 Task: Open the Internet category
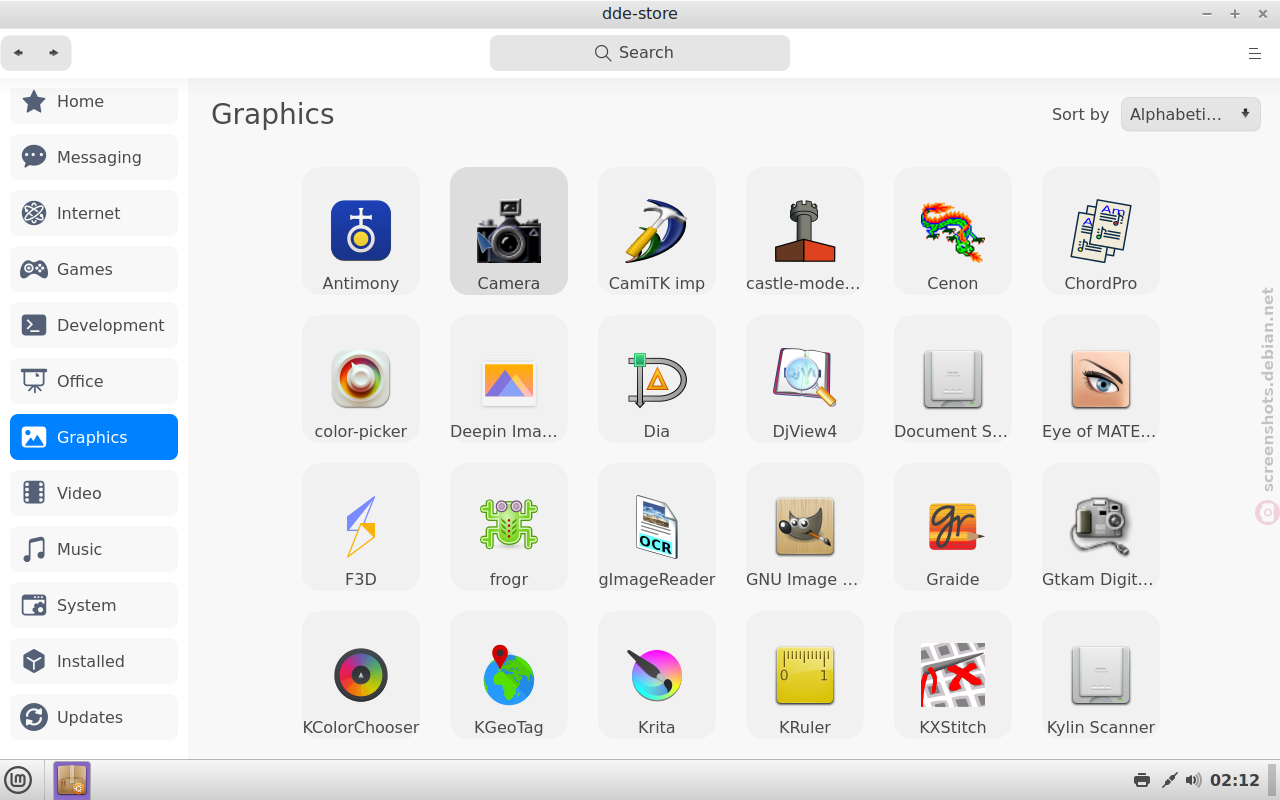pyautogui.click(x=94, y=213)
